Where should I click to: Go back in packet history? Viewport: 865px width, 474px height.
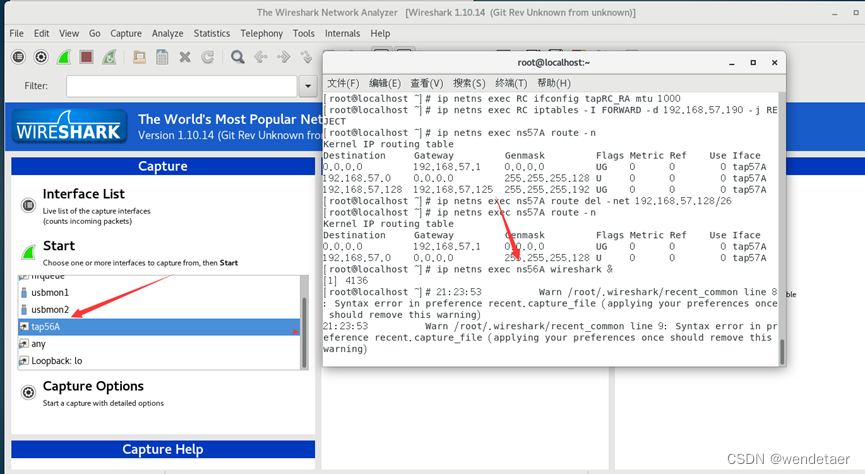point(260,57)
